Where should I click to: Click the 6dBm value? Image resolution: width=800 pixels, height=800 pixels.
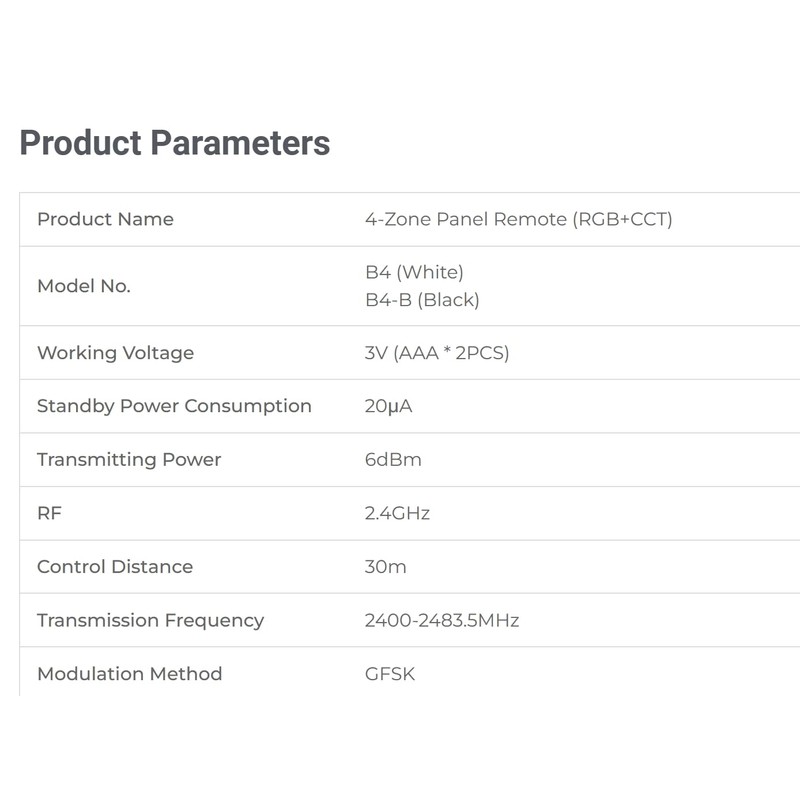click(x=393, y=460)
